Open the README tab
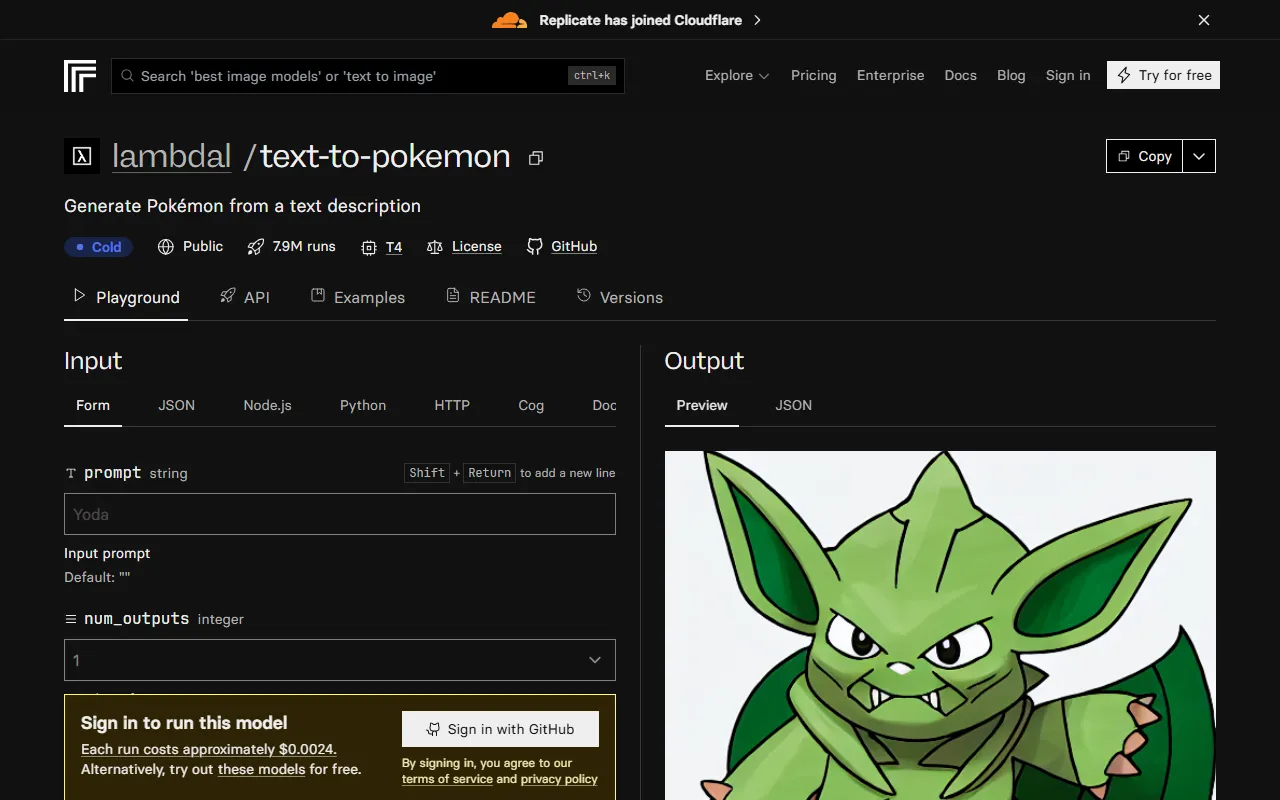The image size is (1280, 800). pos(491,297)
